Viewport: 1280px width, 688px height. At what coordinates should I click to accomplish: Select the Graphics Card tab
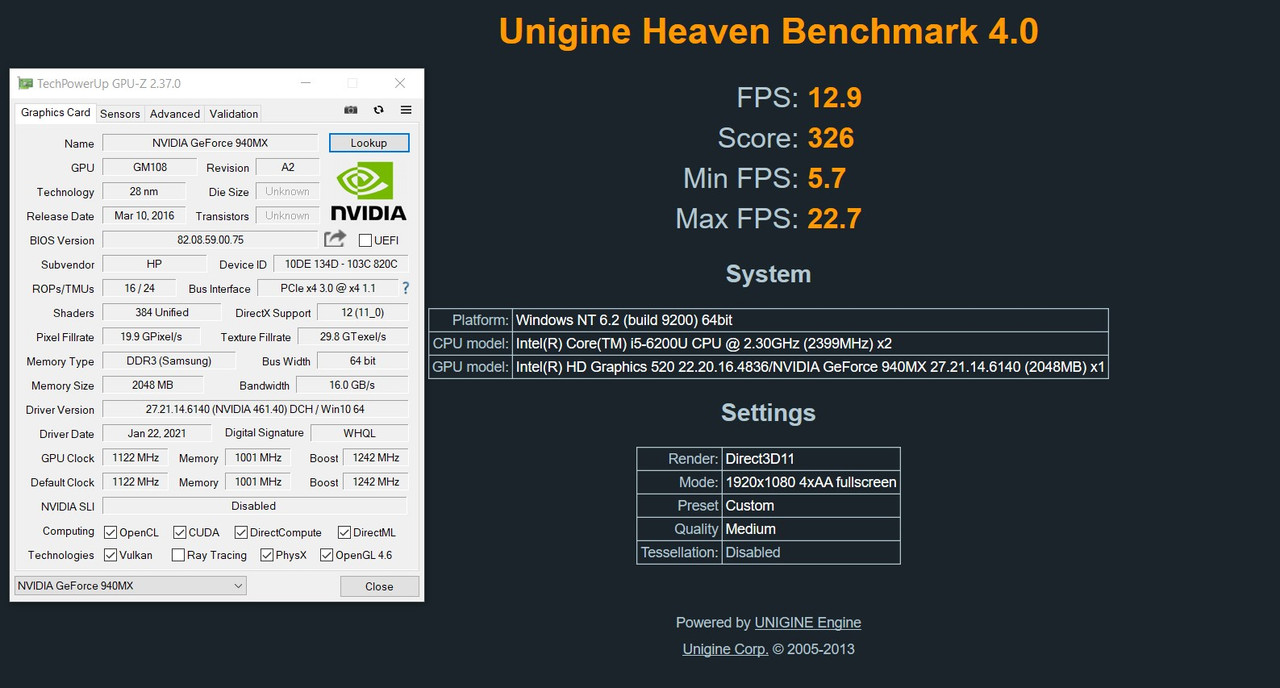click(x=56, y=113)
